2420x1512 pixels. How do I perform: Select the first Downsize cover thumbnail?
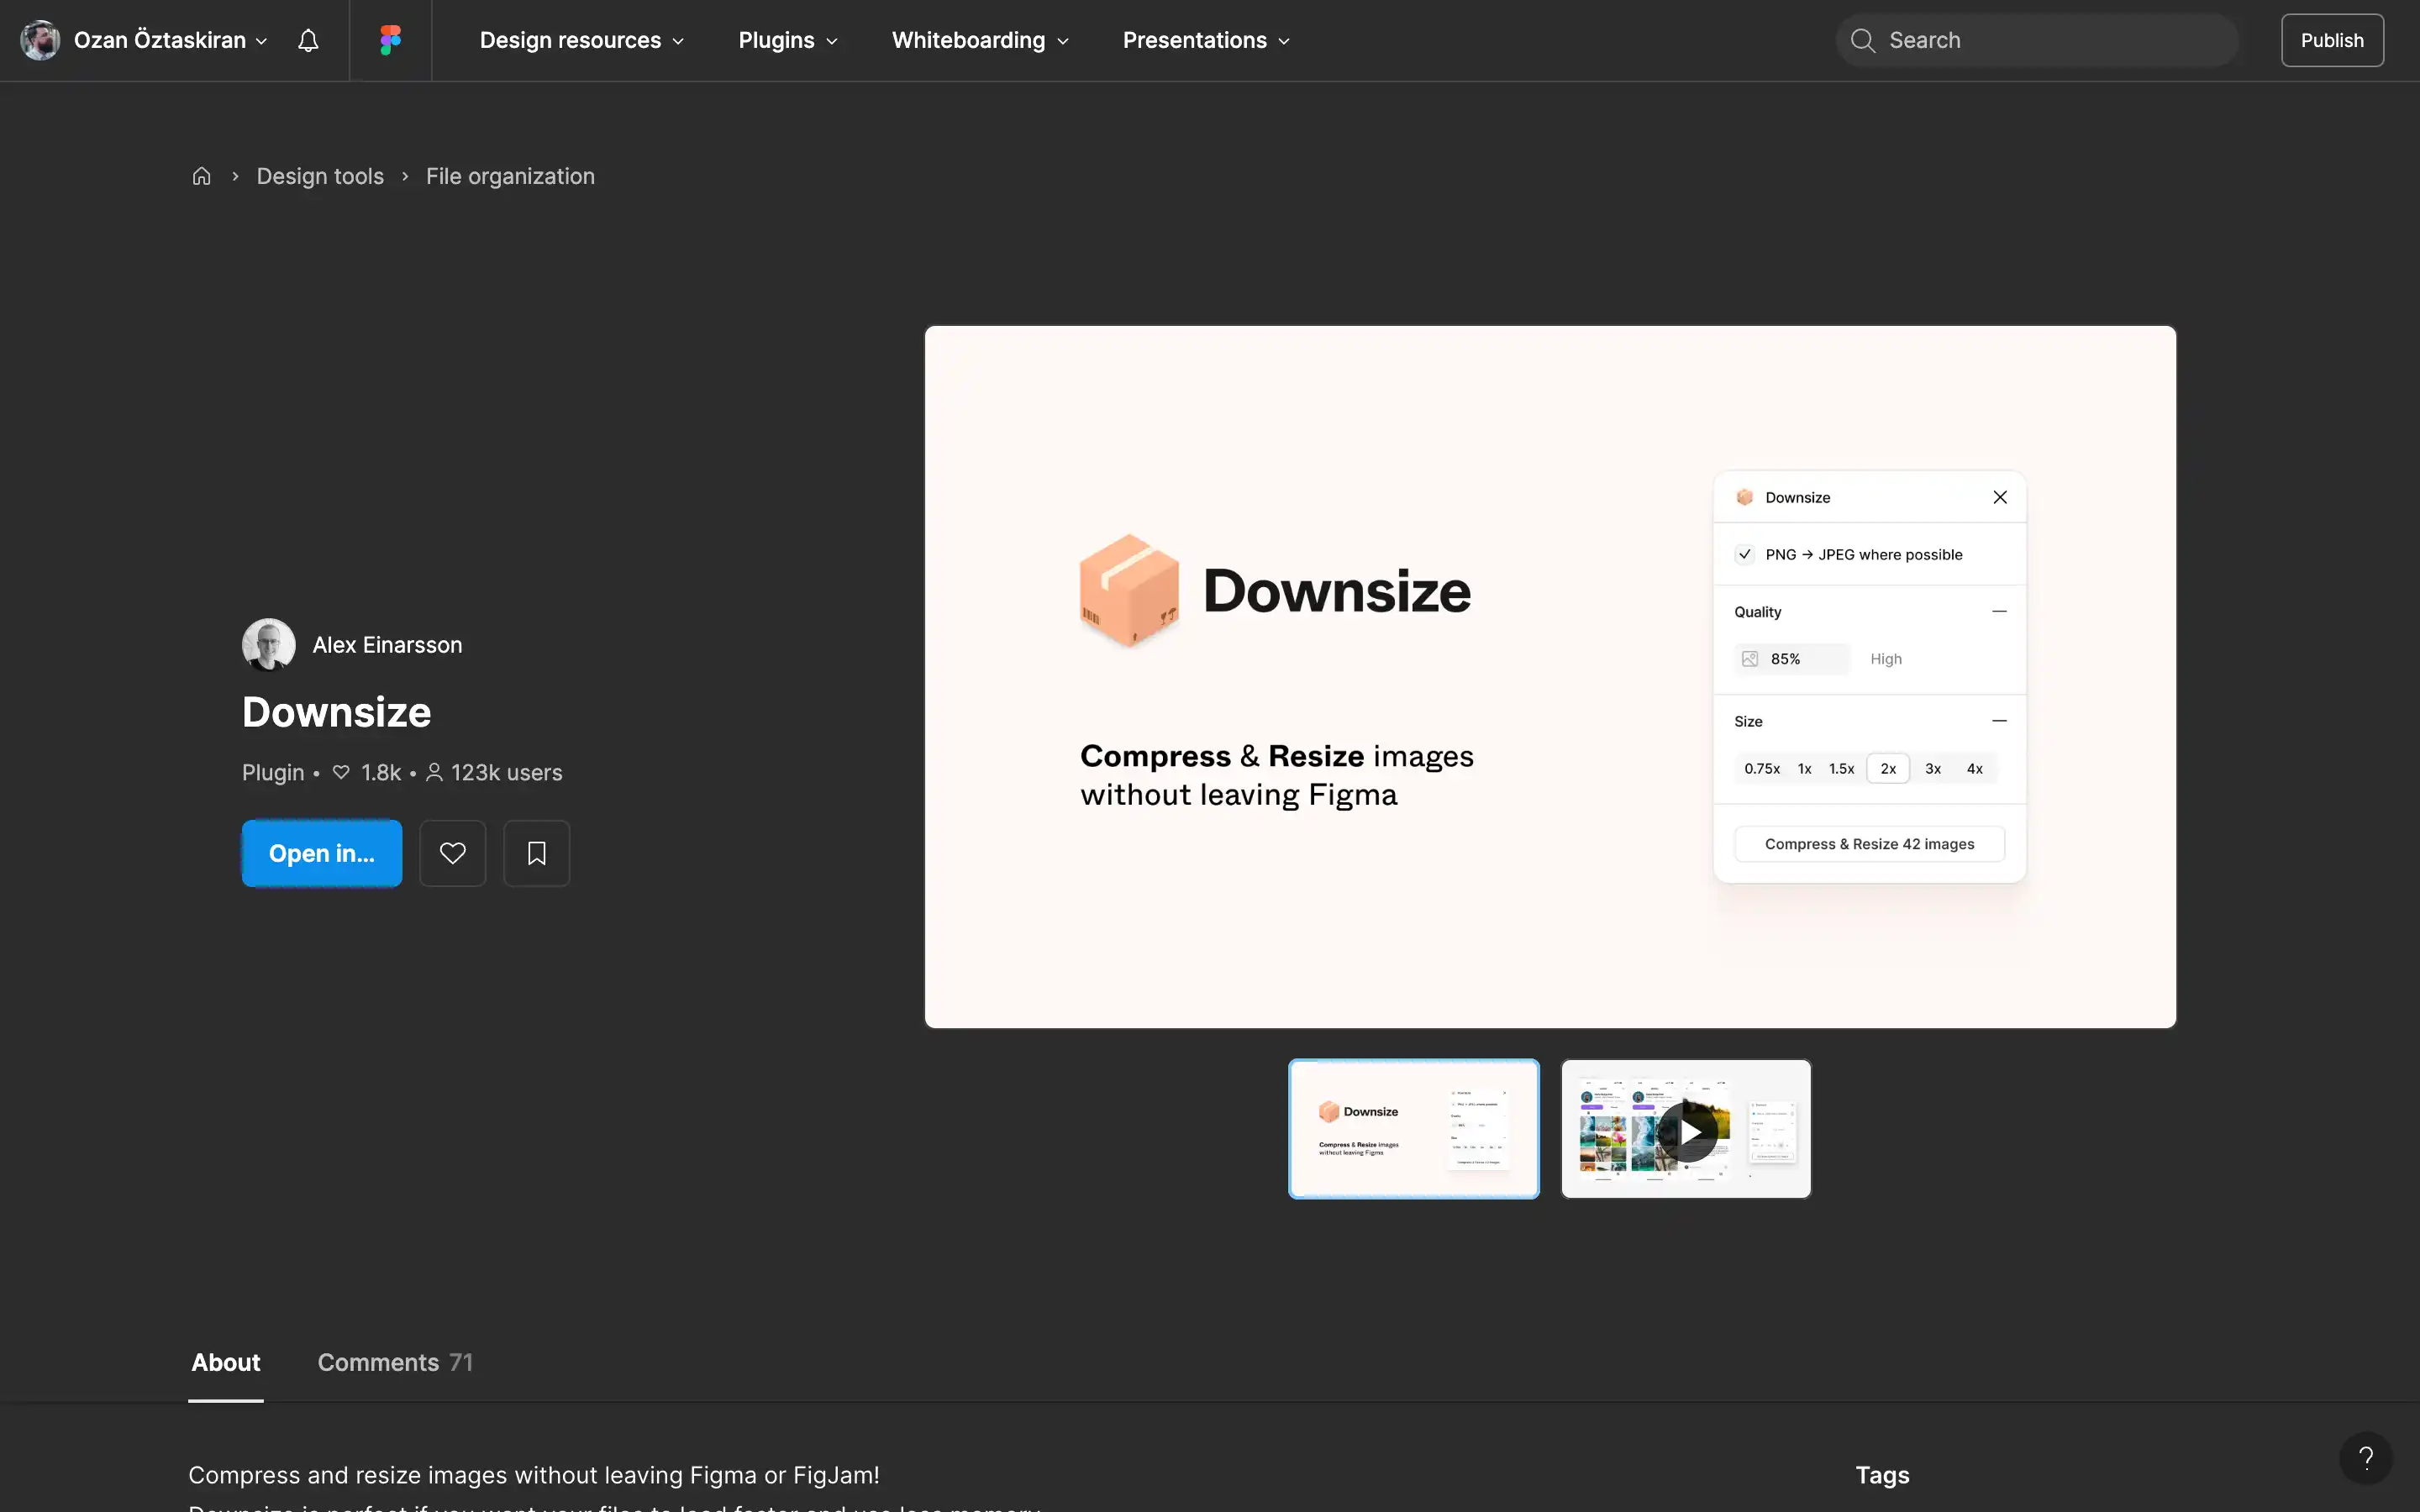[1413, 1129]
